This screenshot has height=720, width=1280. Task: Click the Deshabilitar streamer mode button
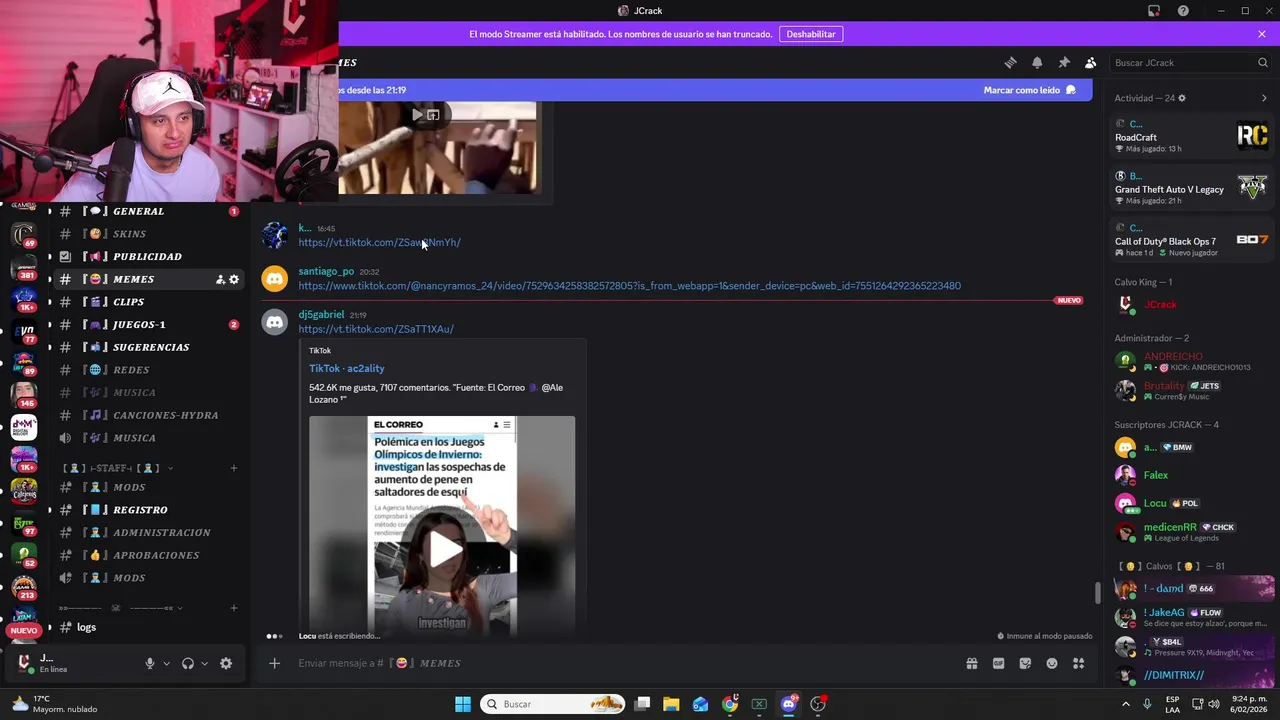(x=810, y=34)
